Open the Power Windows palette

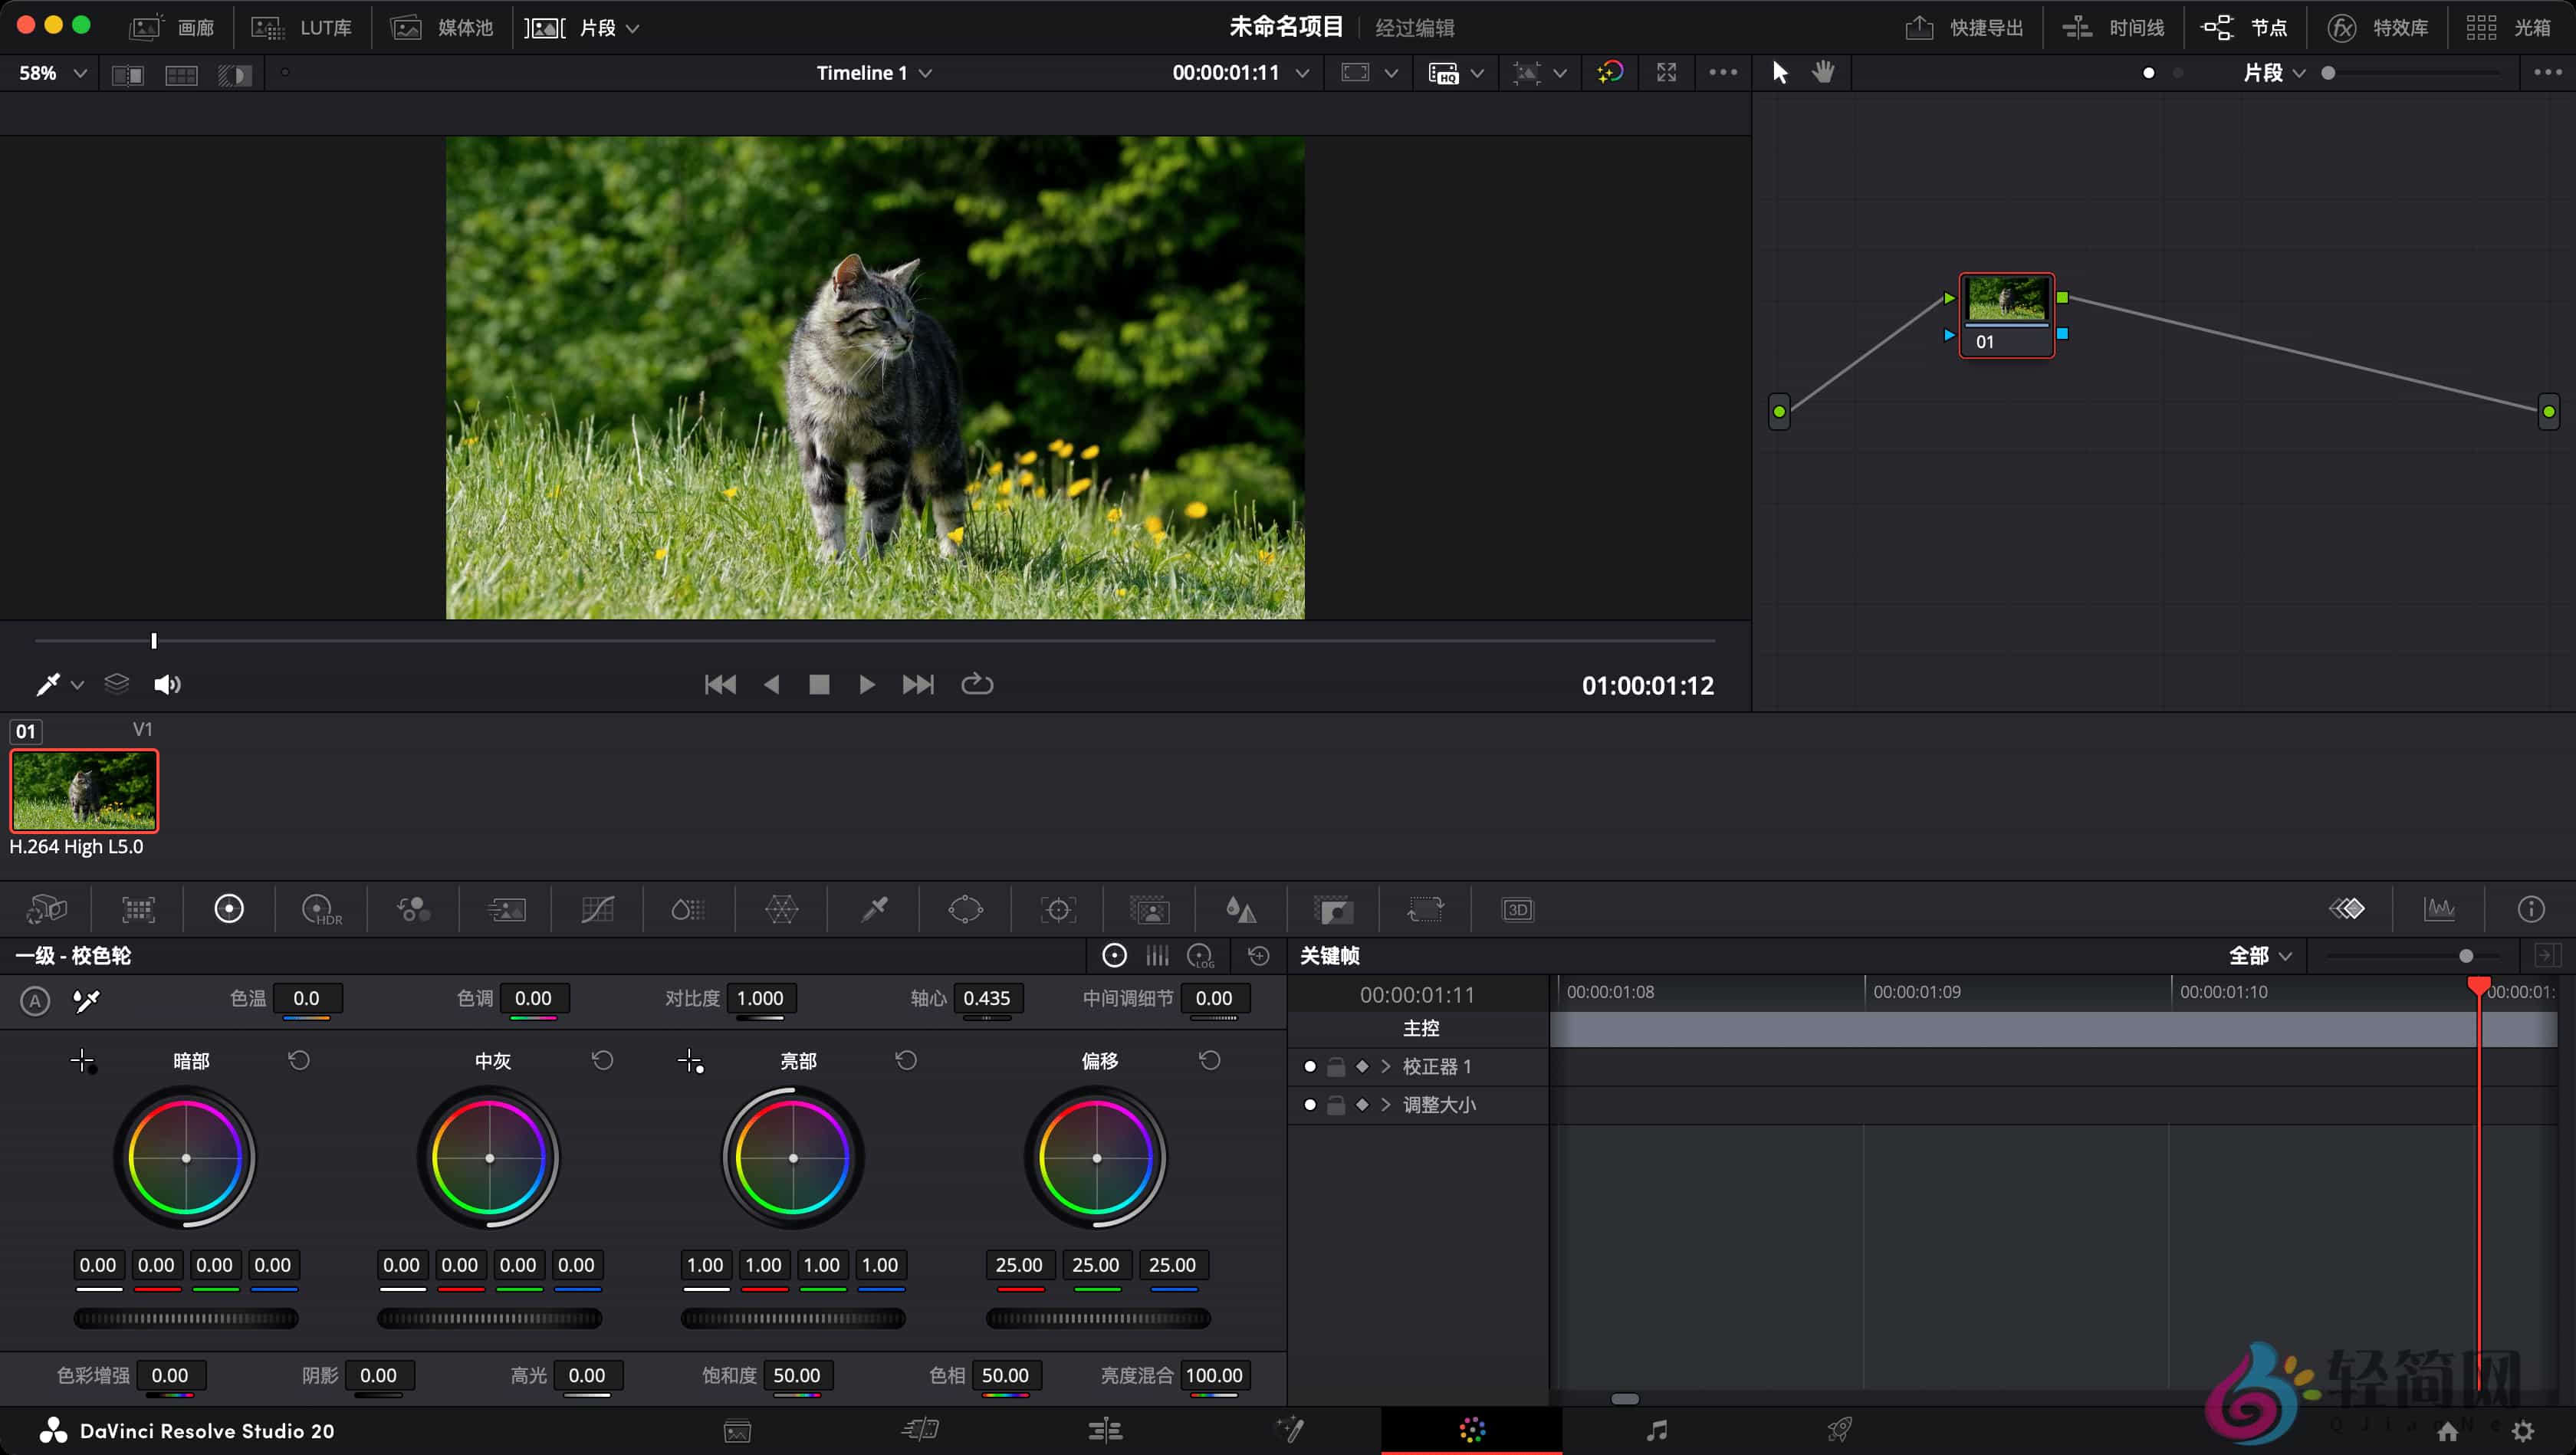[965, 908]
